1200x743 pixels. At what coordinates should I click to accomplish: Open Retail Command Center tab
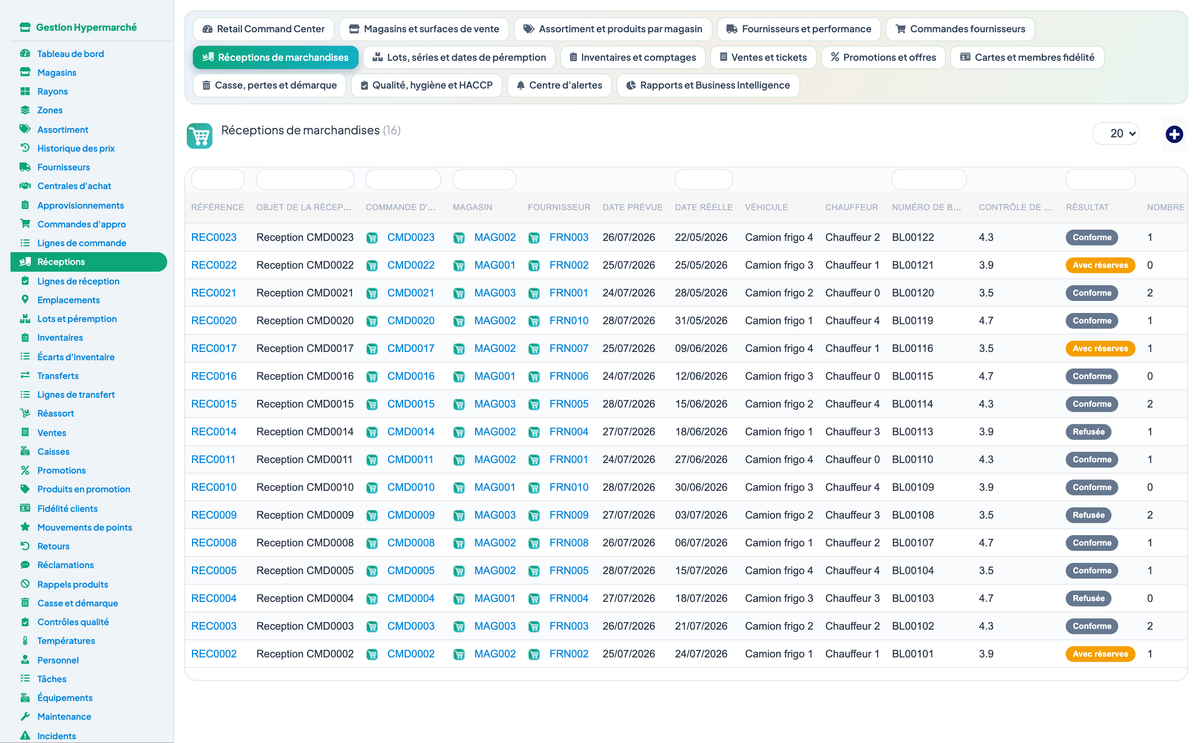(x=262, y=29)
